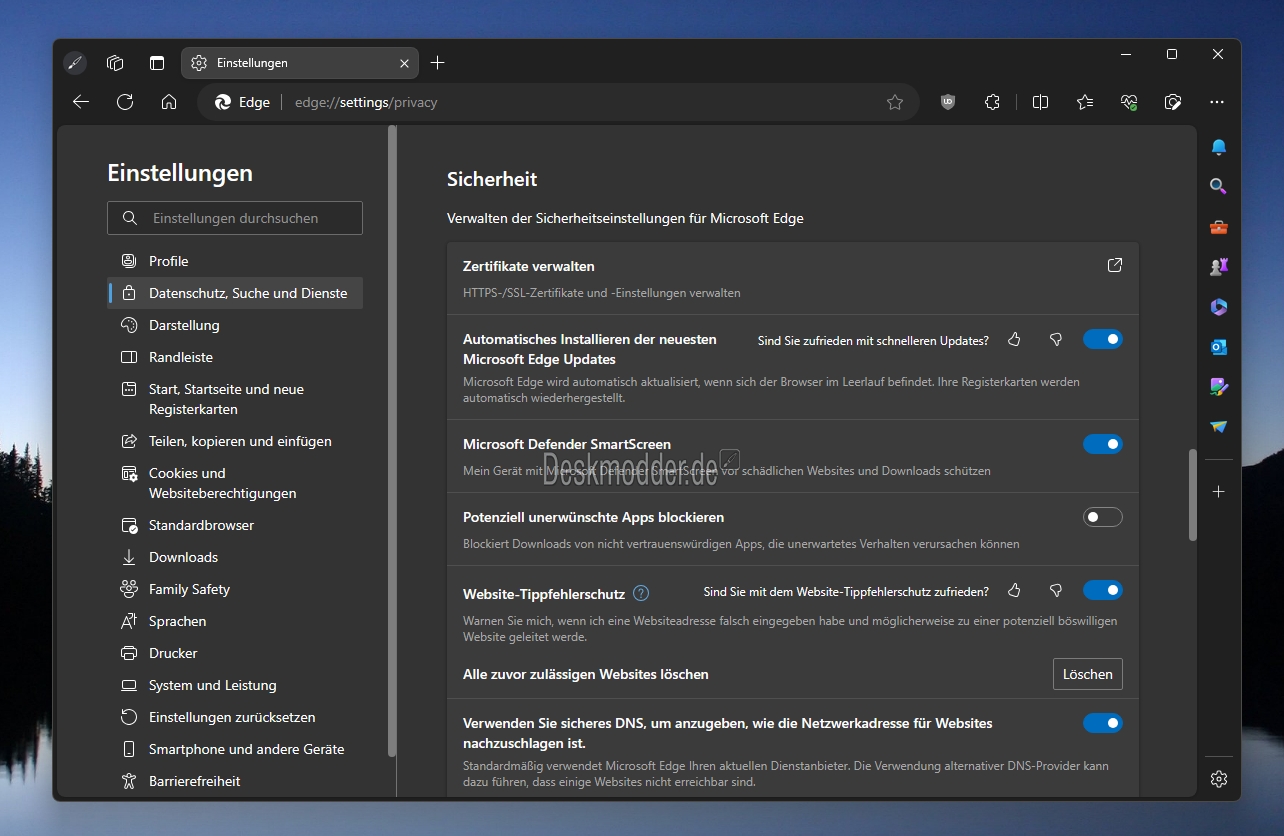Open Drop paper-plane sidebar icon
This screenshot has width=1284, height=836.
point(1218,427)
